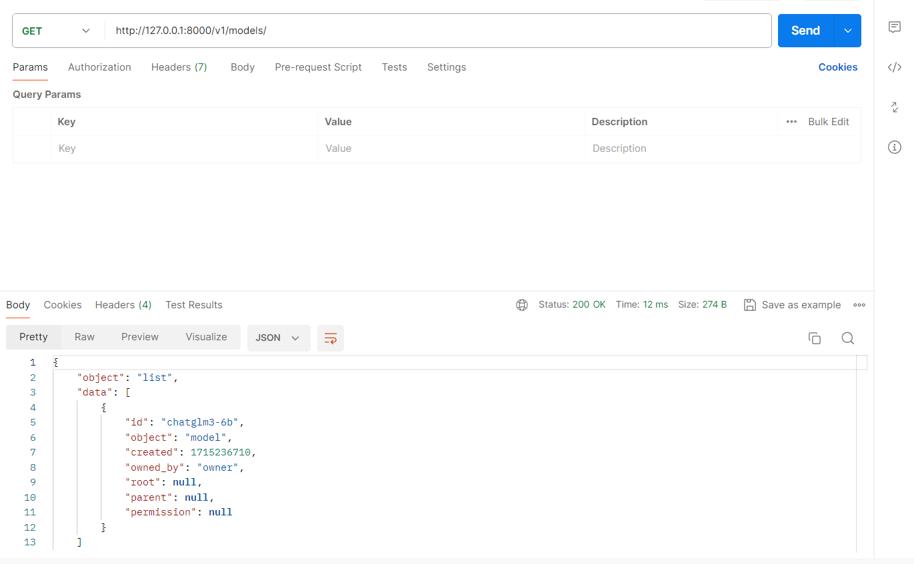Click the "model" value on line 6

tap(205, 438)
